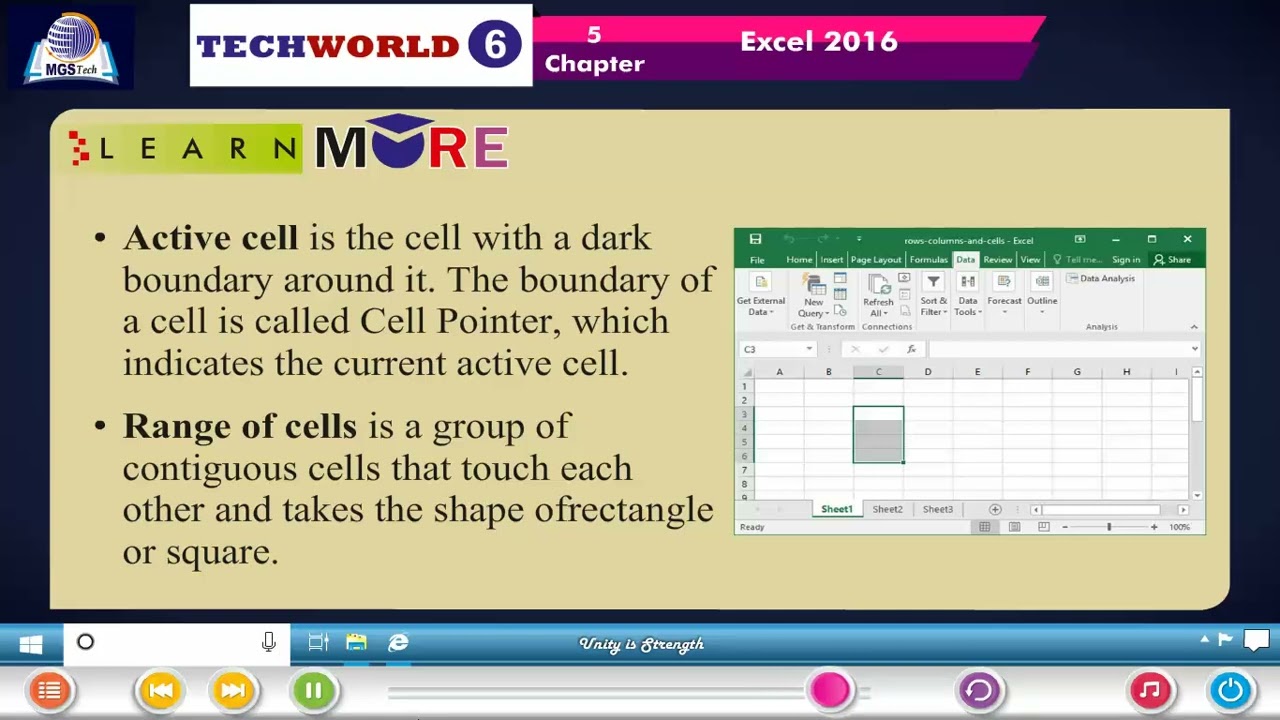The height and width of the screenshot is (720, 1280).
Task: Replay lesson with purple reload button
Action: 978,690
